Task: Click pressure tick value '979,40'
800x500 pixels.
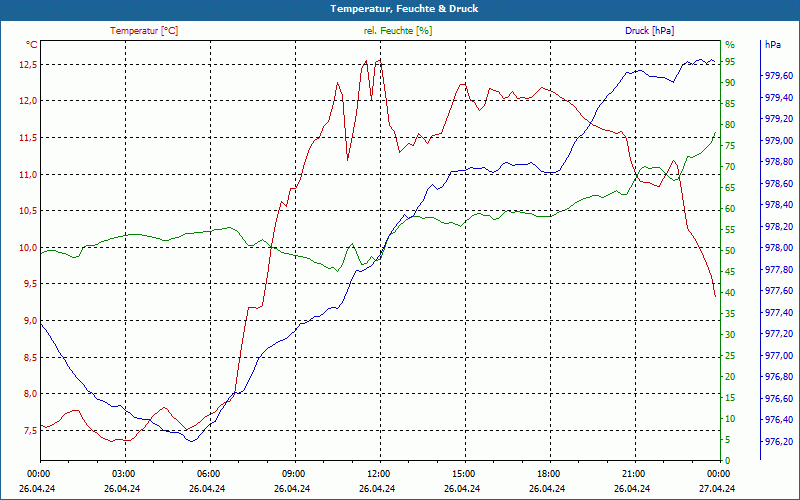Action: [779, 97]
